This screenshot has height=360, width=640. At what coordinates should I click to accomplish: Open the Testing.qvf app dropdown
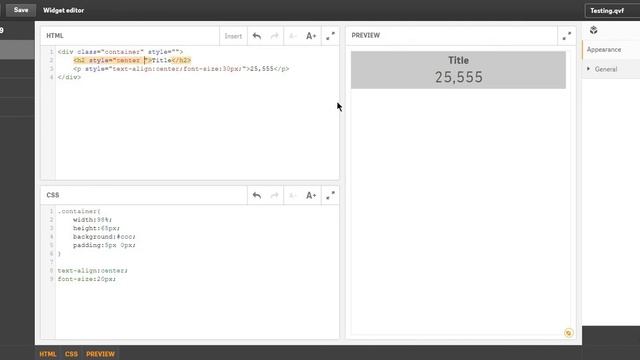[612, 11]
